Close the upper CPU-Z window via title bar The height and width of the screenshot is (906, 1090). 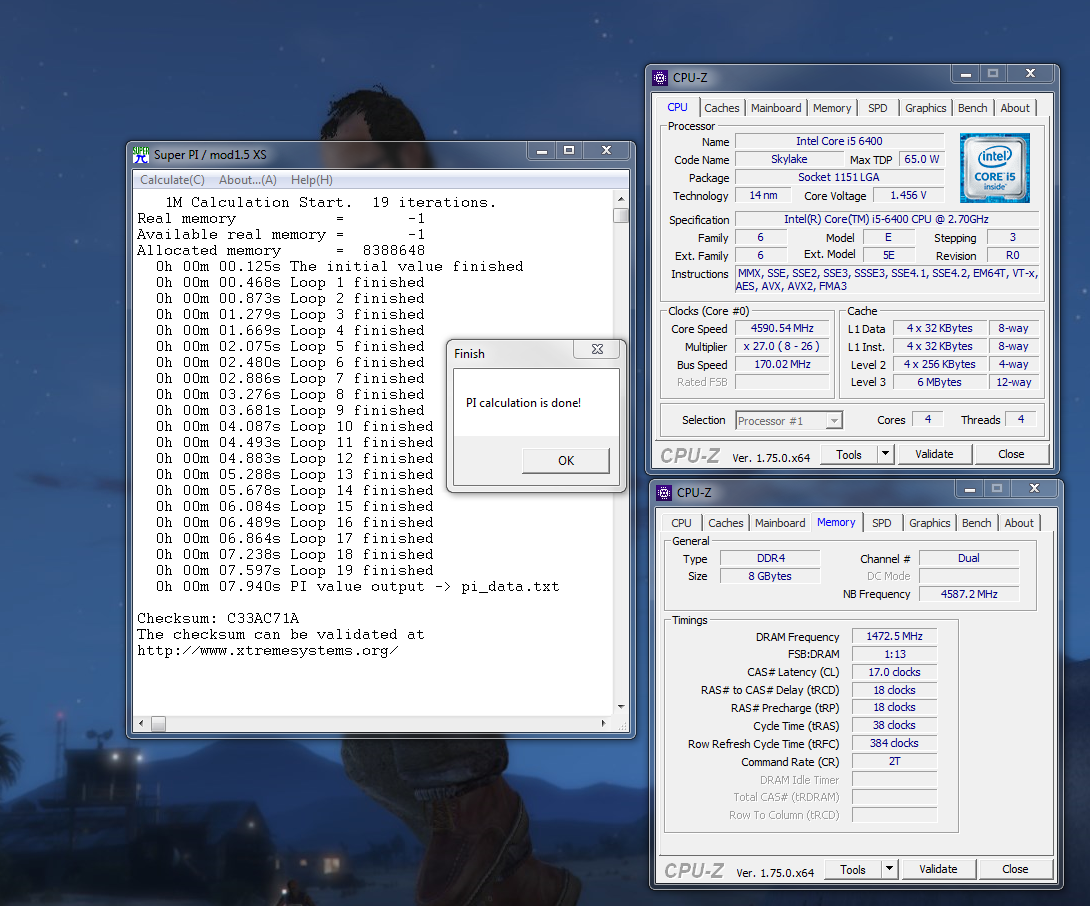[x=1030, y=74]
